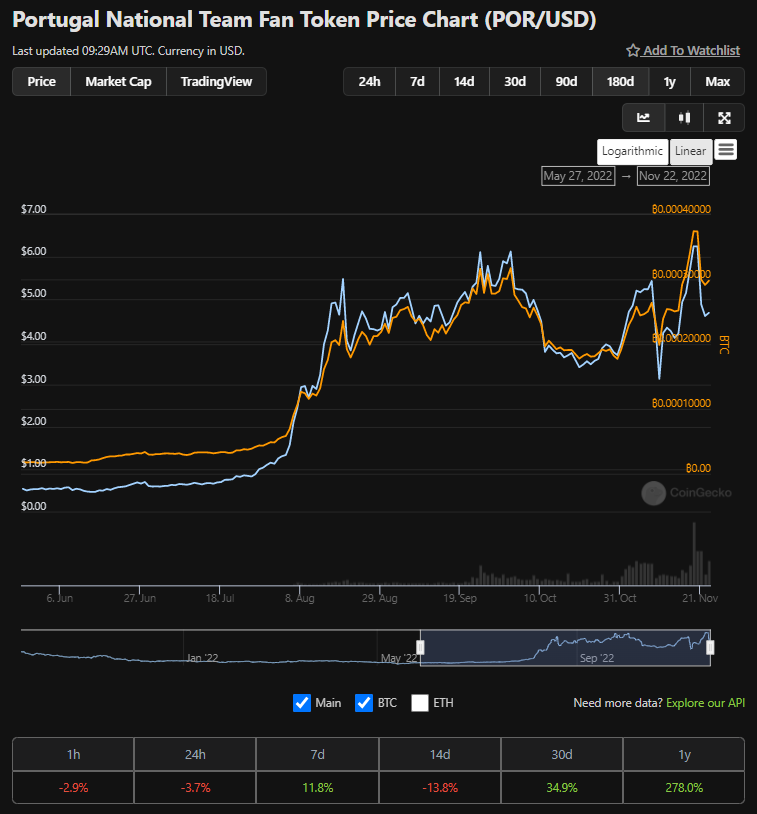
Task: Follow the Explore our API link
Action: click(x=706, y=703)
